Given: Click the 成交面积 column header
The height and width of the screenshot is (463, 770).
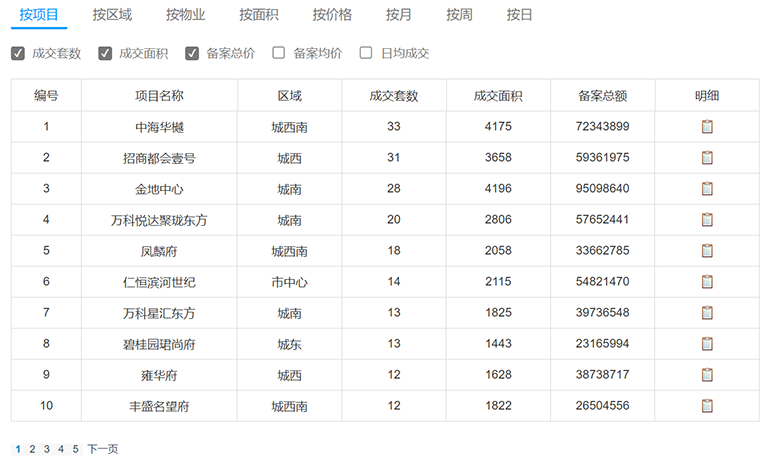Looking at the screenshot, I should 498,95.
